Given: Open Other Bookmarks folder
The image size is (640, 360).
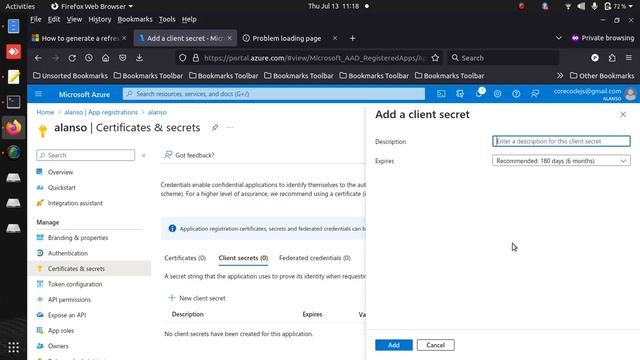Looking at the screenshot, I should tap(602, 76).
